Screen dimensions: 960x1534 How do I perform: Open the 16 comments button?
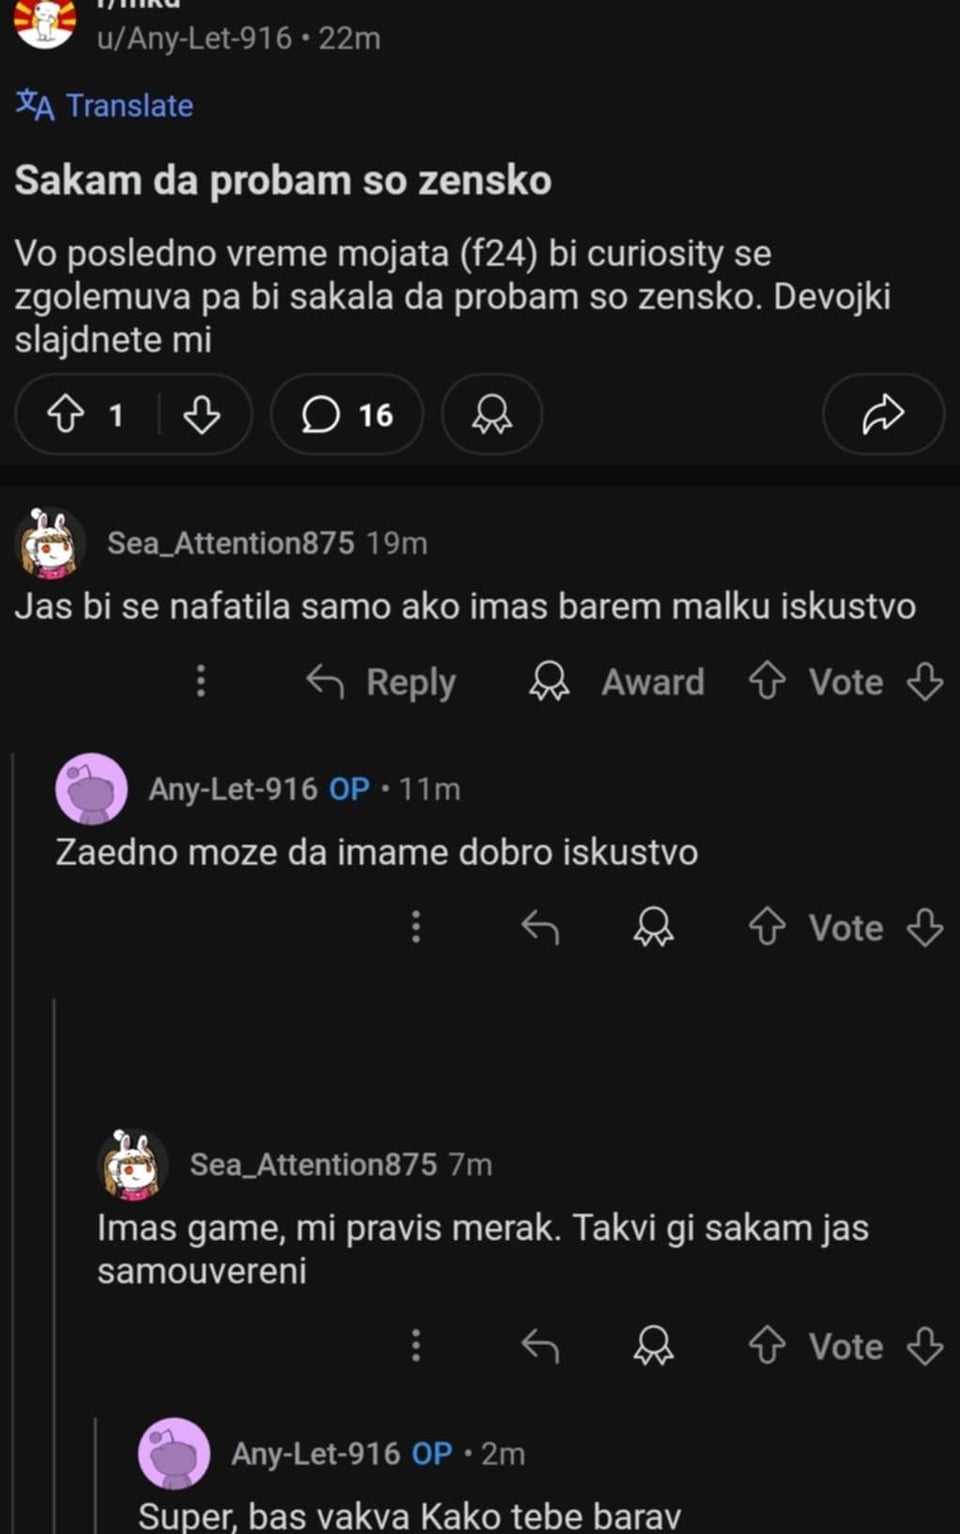(x=347, y=414)
